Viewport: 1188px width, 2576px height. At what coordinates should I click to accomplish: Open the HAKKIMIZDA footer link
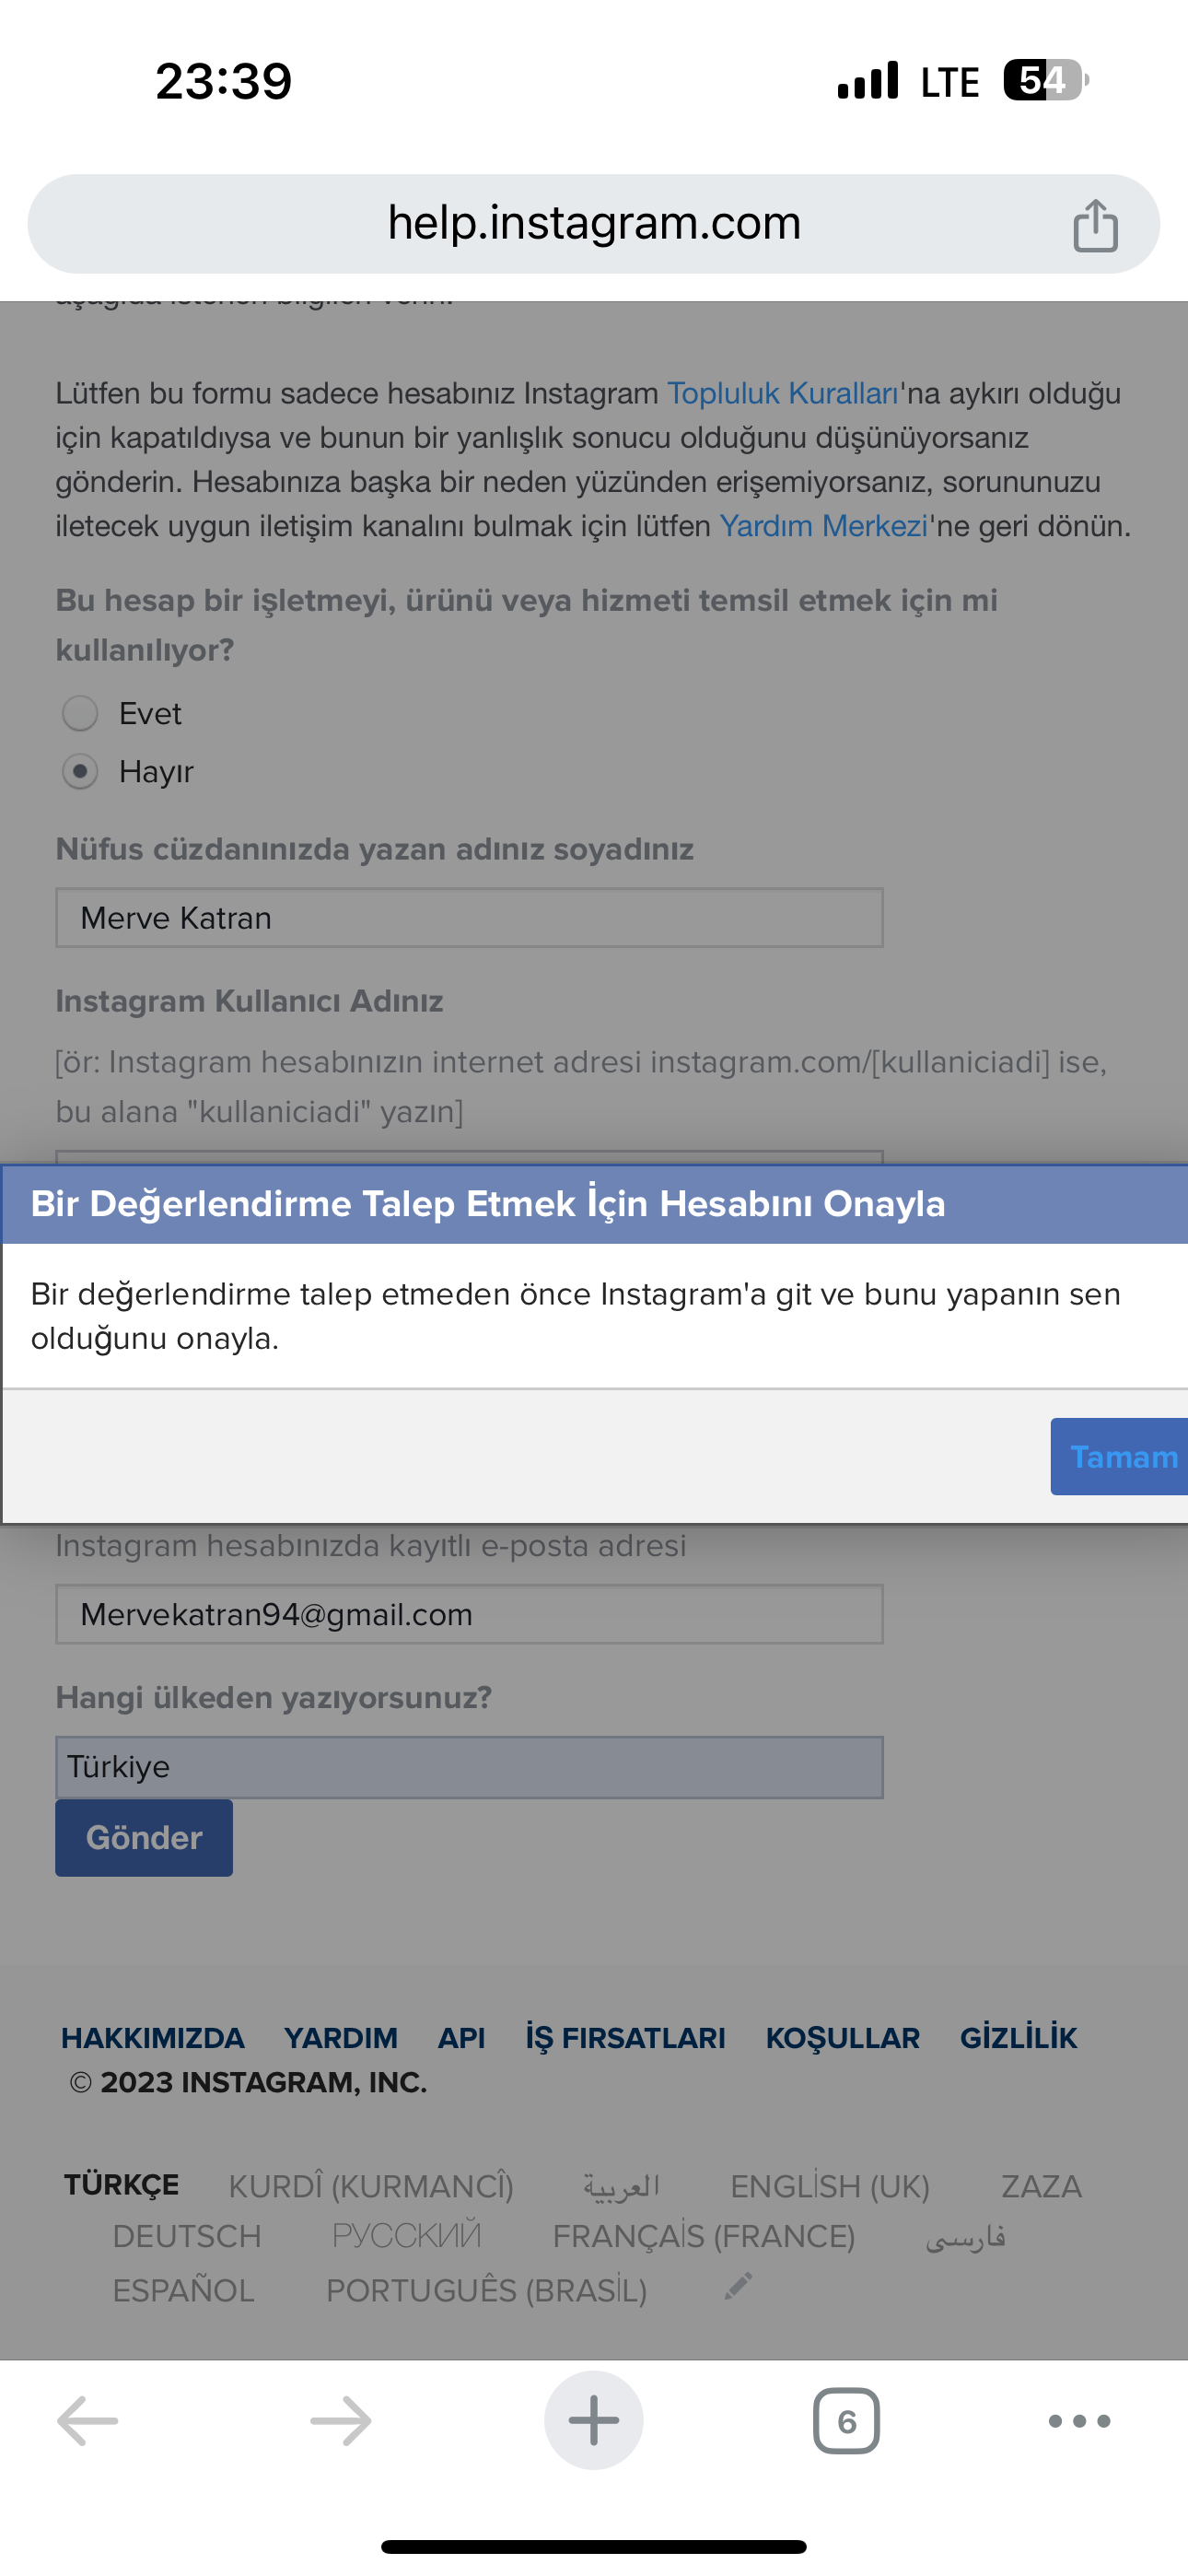click(153, 2038)
